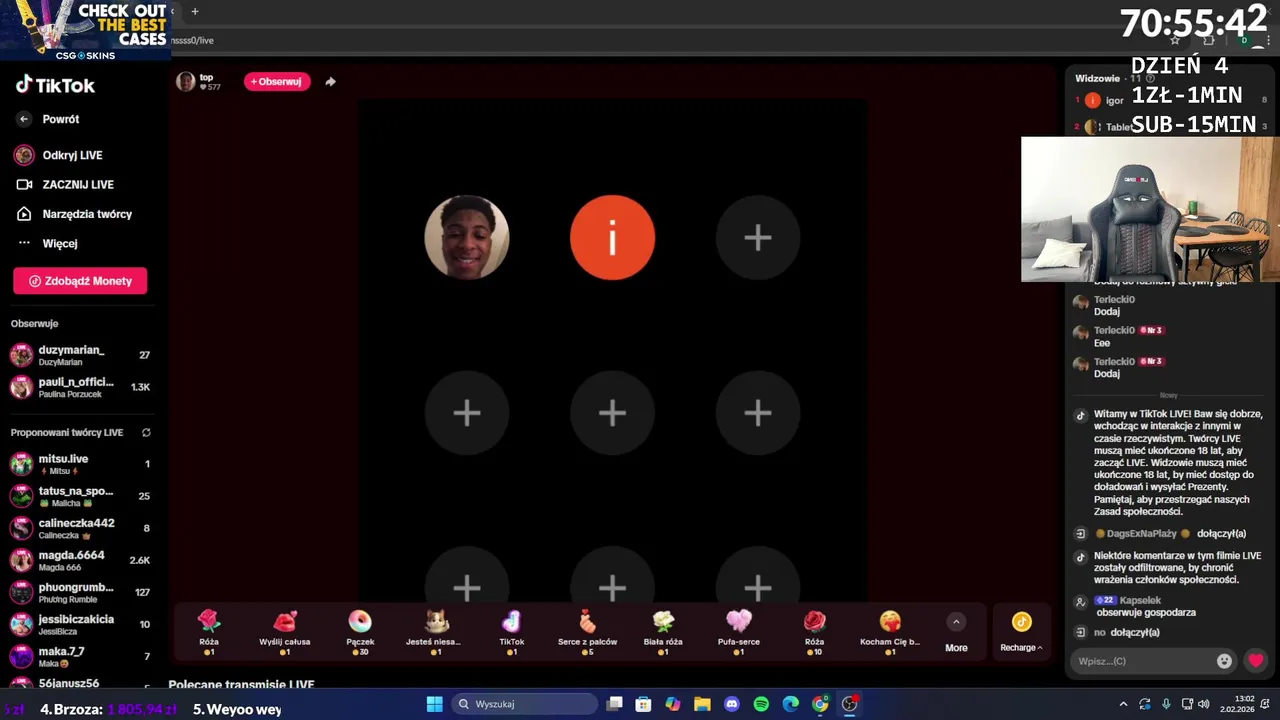The image size is (1280, 720).
Task: Send the Wyślij całusa gift
Action: [285, 632]
